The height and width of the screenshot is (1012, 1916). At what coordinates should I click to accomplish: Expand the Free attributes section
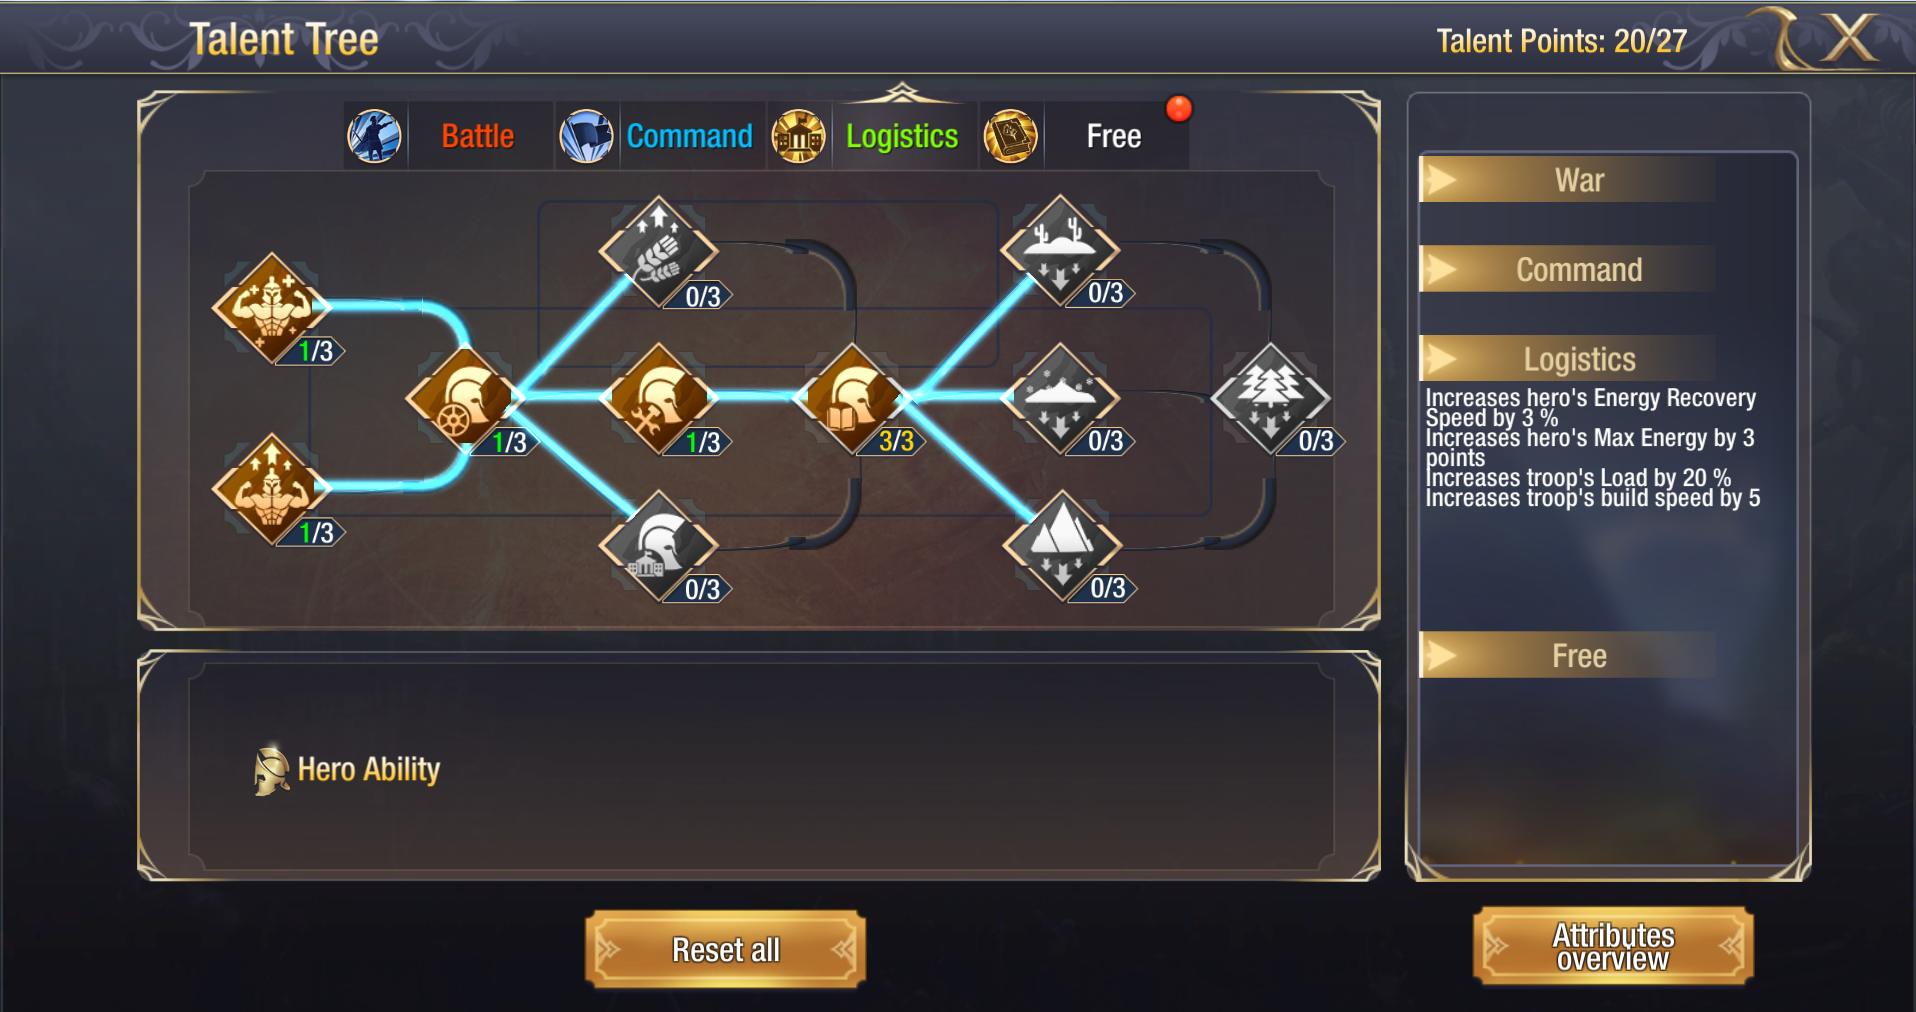click(x=1567, y=655)
